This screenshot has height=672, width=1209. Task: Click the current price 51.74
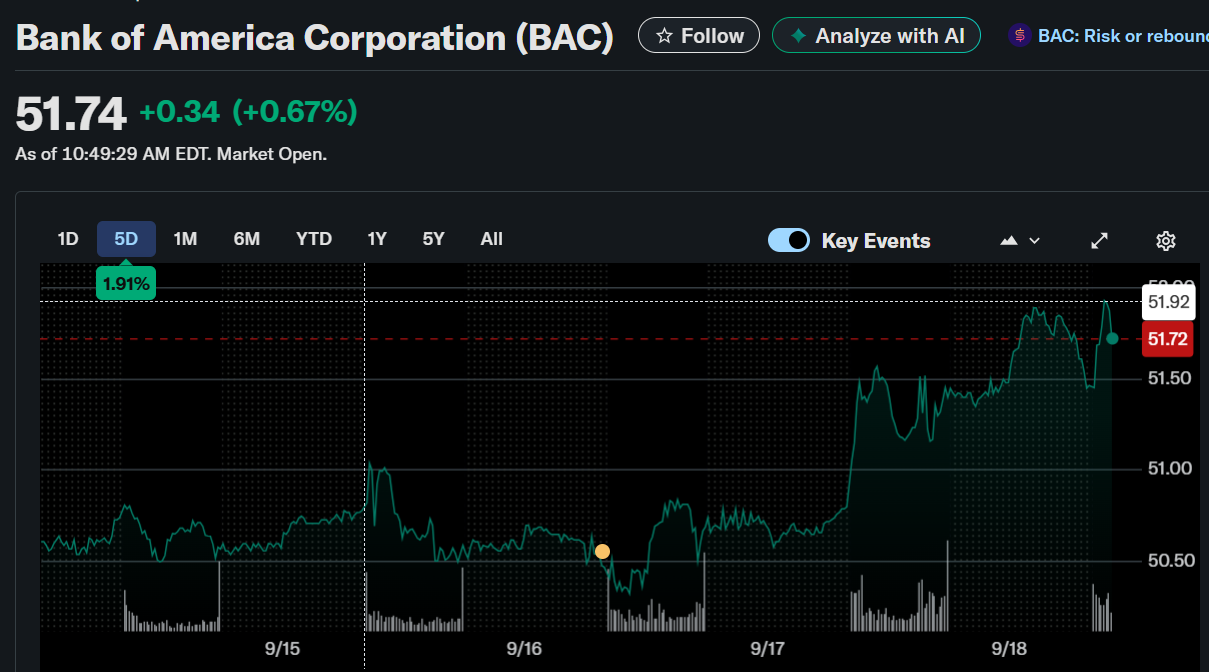click(x=71, y=114)
